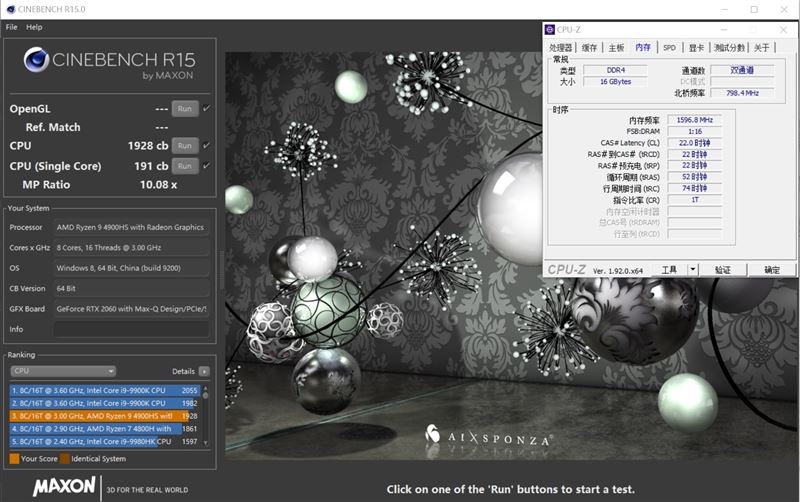
Task: Run the CPU Single Core benchmark
Action: point(185,166)
